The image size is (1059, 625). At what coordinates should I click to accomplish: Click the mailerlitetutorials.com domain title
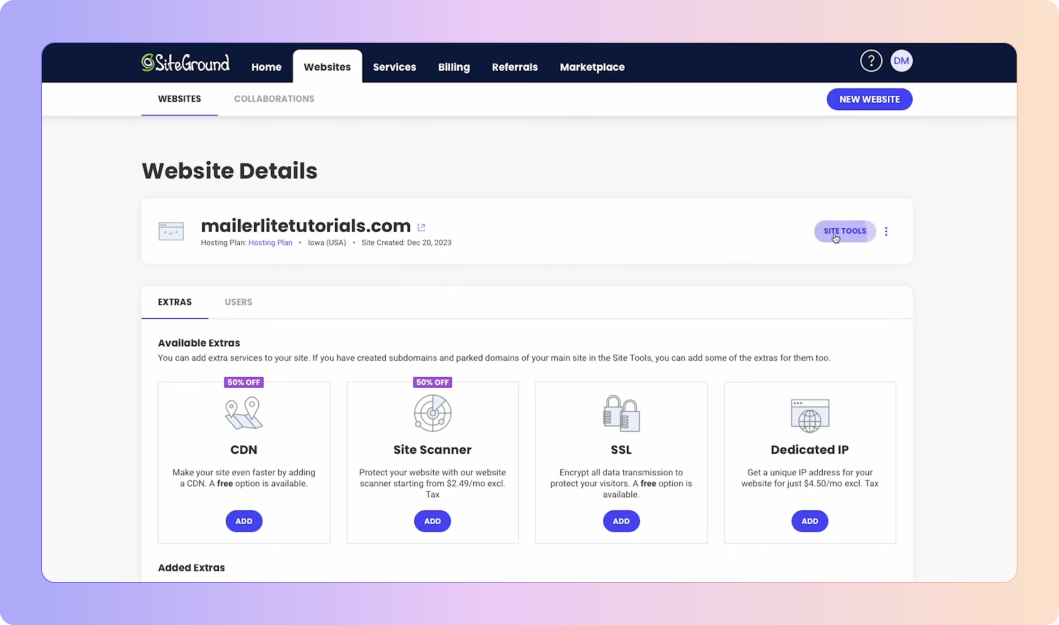[306, 226]
